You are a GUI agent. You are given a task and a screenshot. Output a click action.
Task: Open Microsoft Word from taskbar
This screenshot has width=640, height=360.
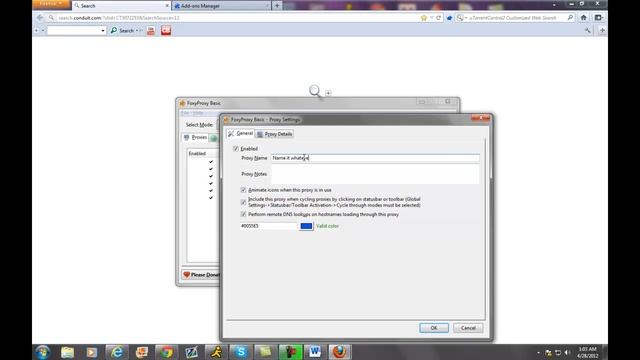click(x=315, y=352)
